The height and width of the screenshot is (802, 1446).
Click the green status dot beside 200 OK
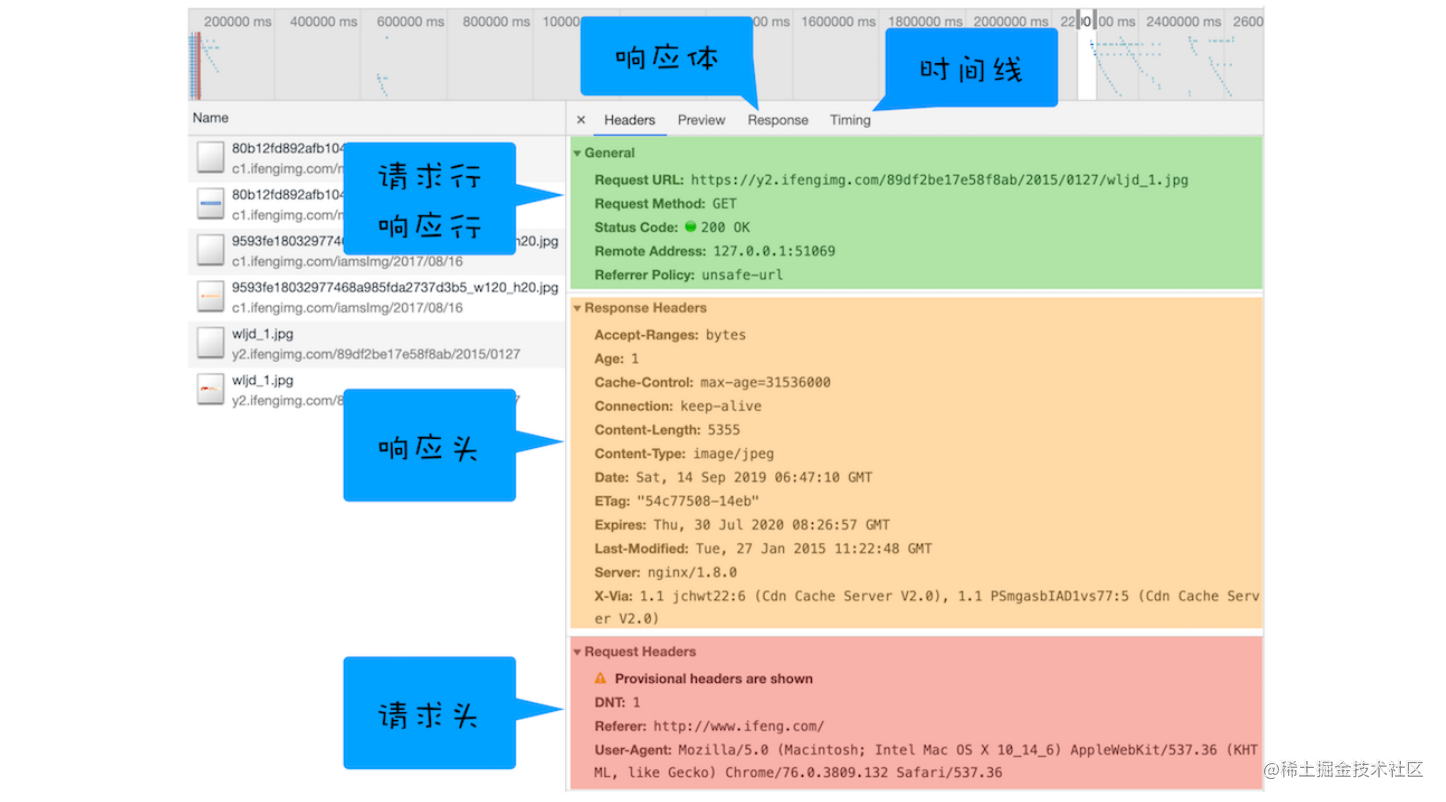690,227
